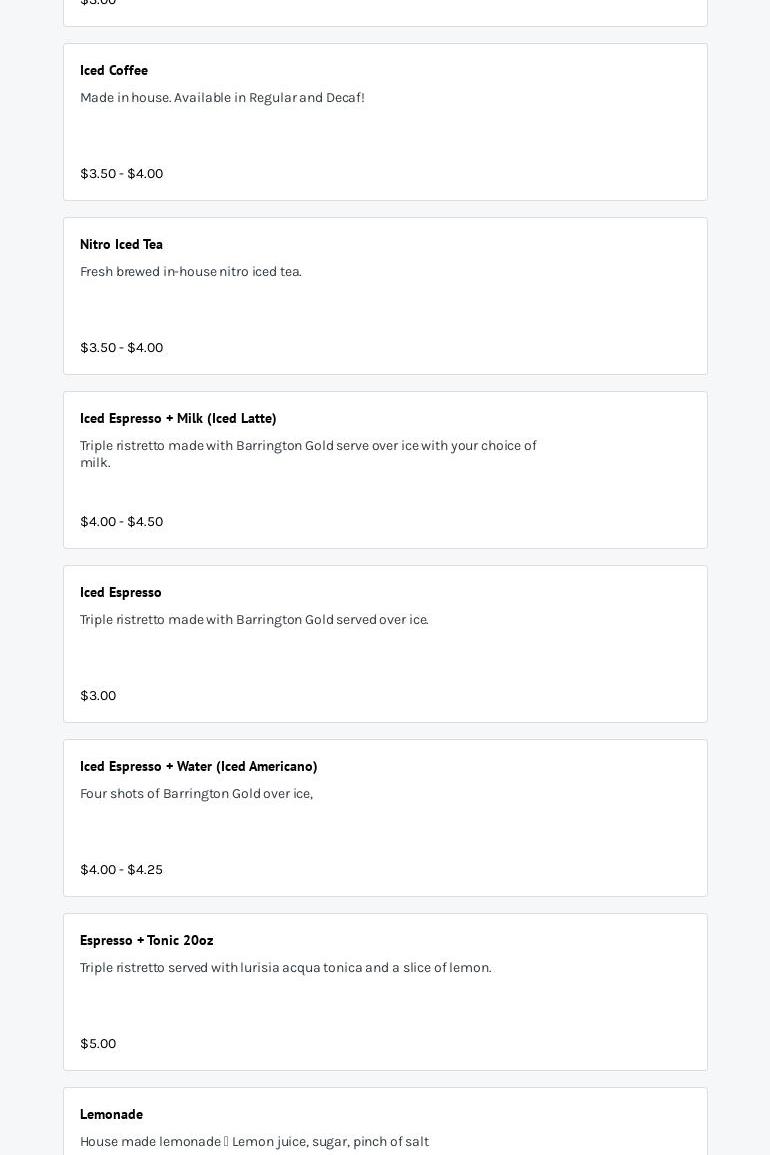Click the "Made in house" description
The width and height of the screenshot is (770, 1155).
click(x=222, y=97)
